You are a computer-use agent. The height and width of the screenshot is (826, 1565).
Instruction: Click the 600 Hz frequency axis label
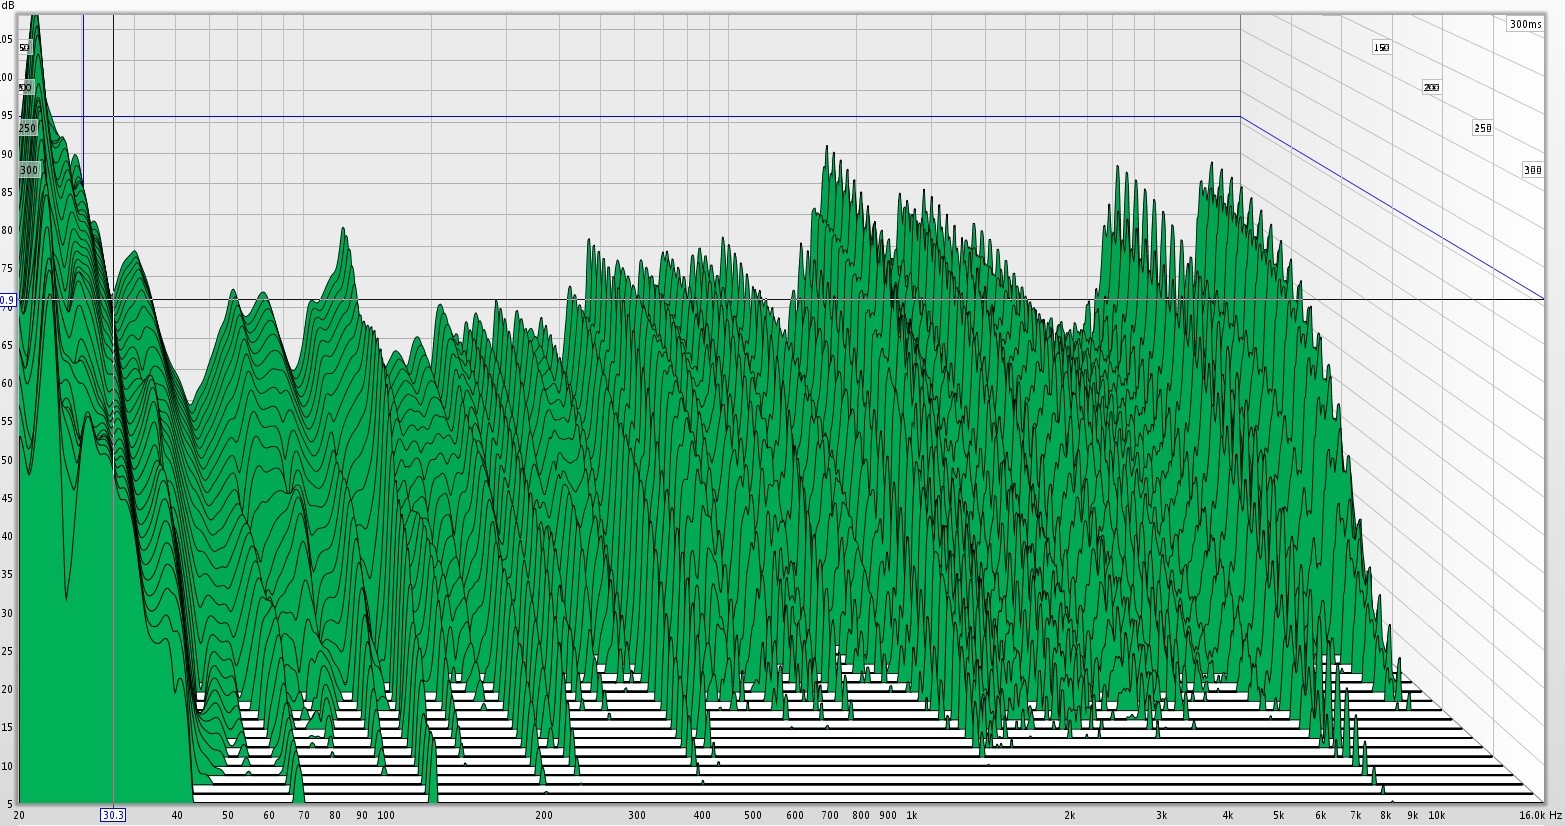795,815
